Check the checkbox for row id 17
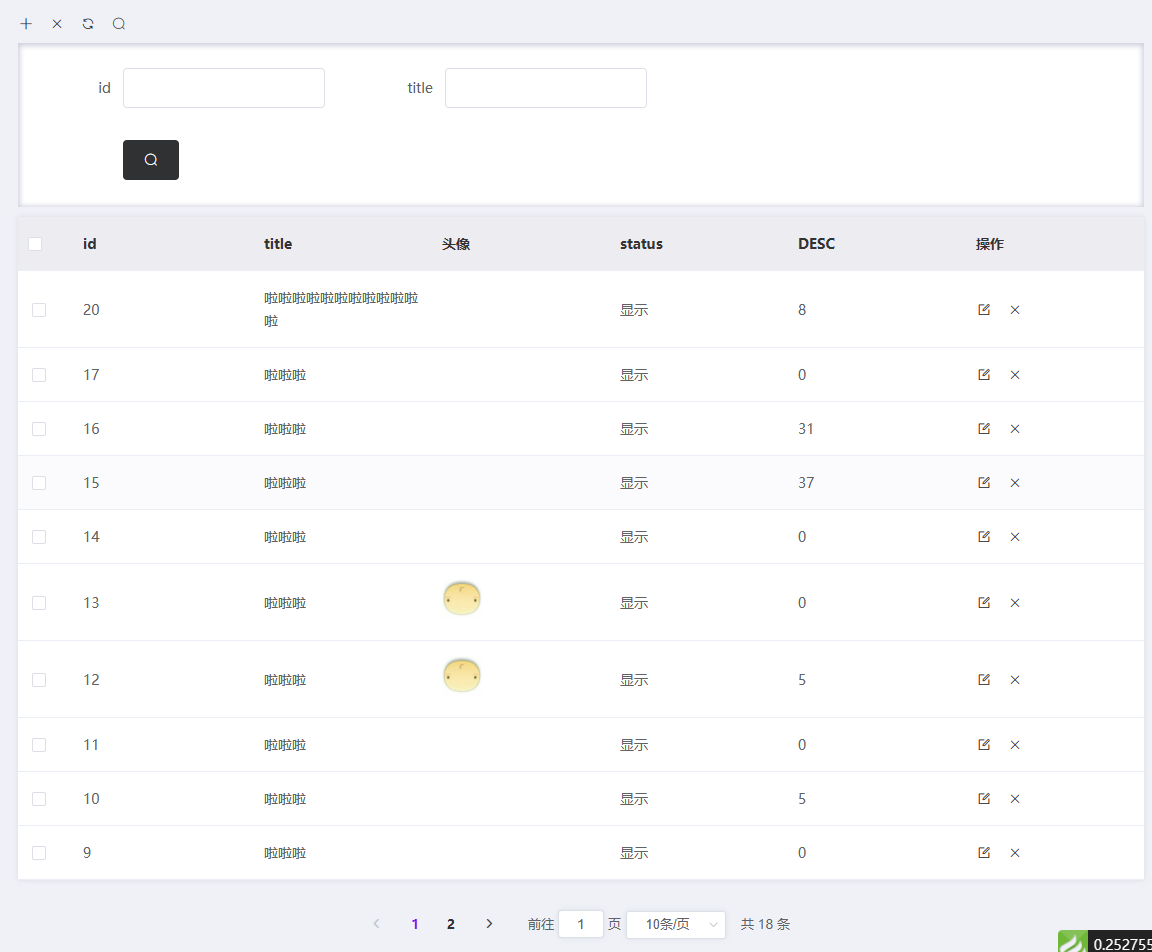Viewport: 1152px width, 952px height. pyautogui.click(x=39, y=375)
